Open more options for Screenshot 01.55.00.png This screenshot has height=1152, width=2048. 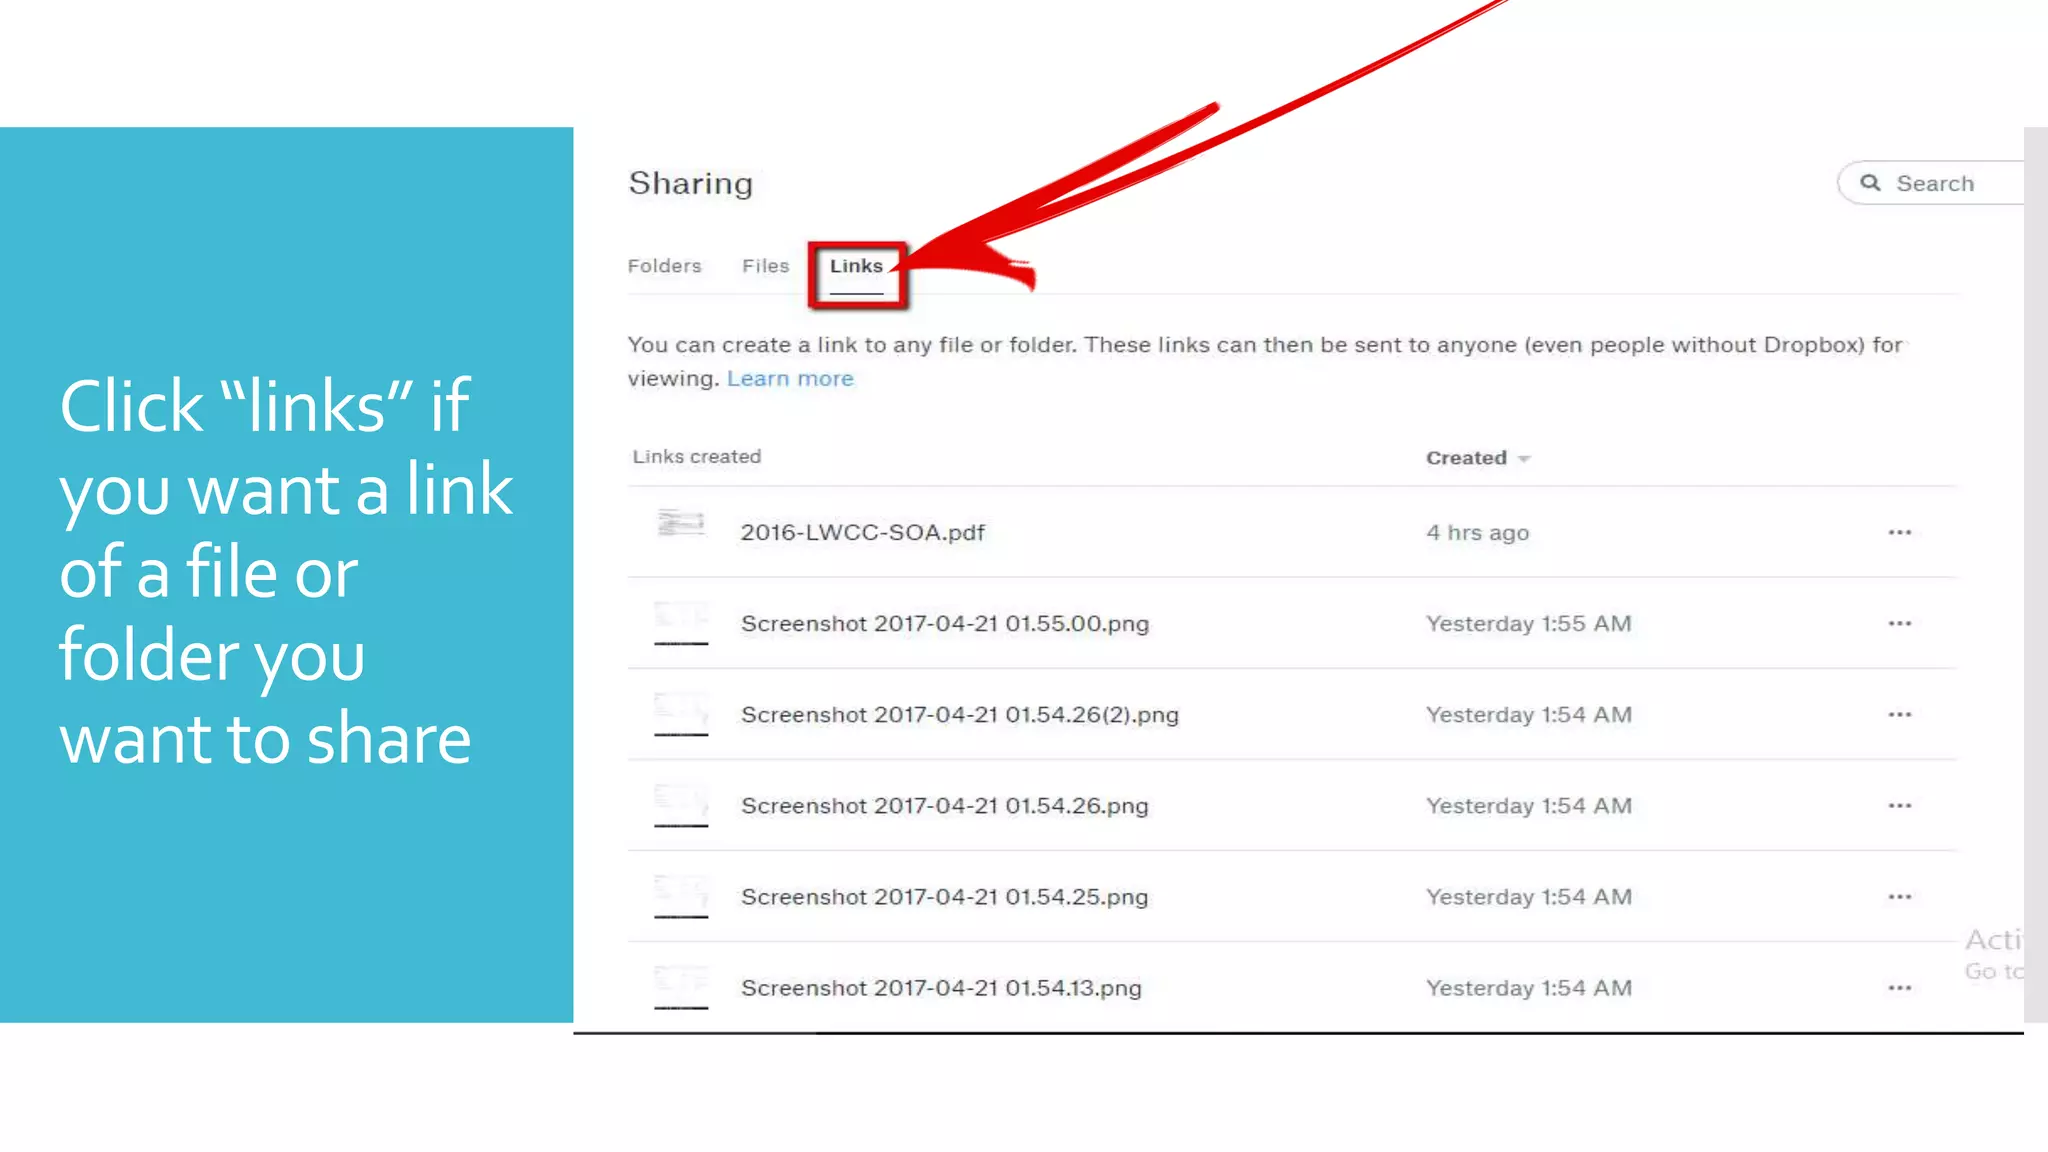pos(1900,623)
